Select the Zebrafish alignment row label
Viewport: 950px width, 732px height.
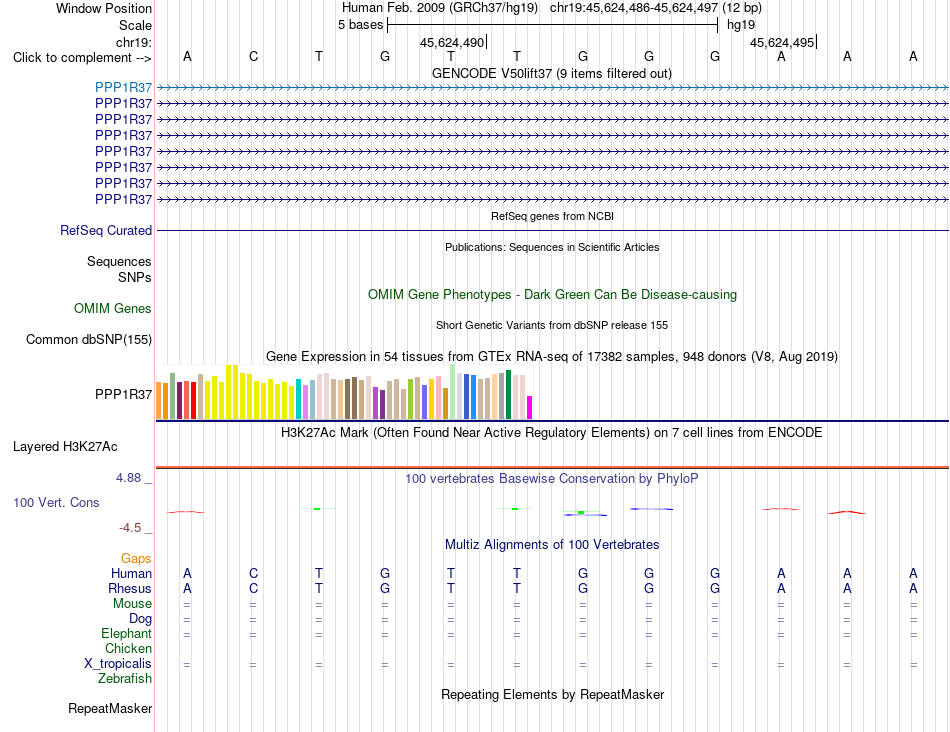pos(125,679)
